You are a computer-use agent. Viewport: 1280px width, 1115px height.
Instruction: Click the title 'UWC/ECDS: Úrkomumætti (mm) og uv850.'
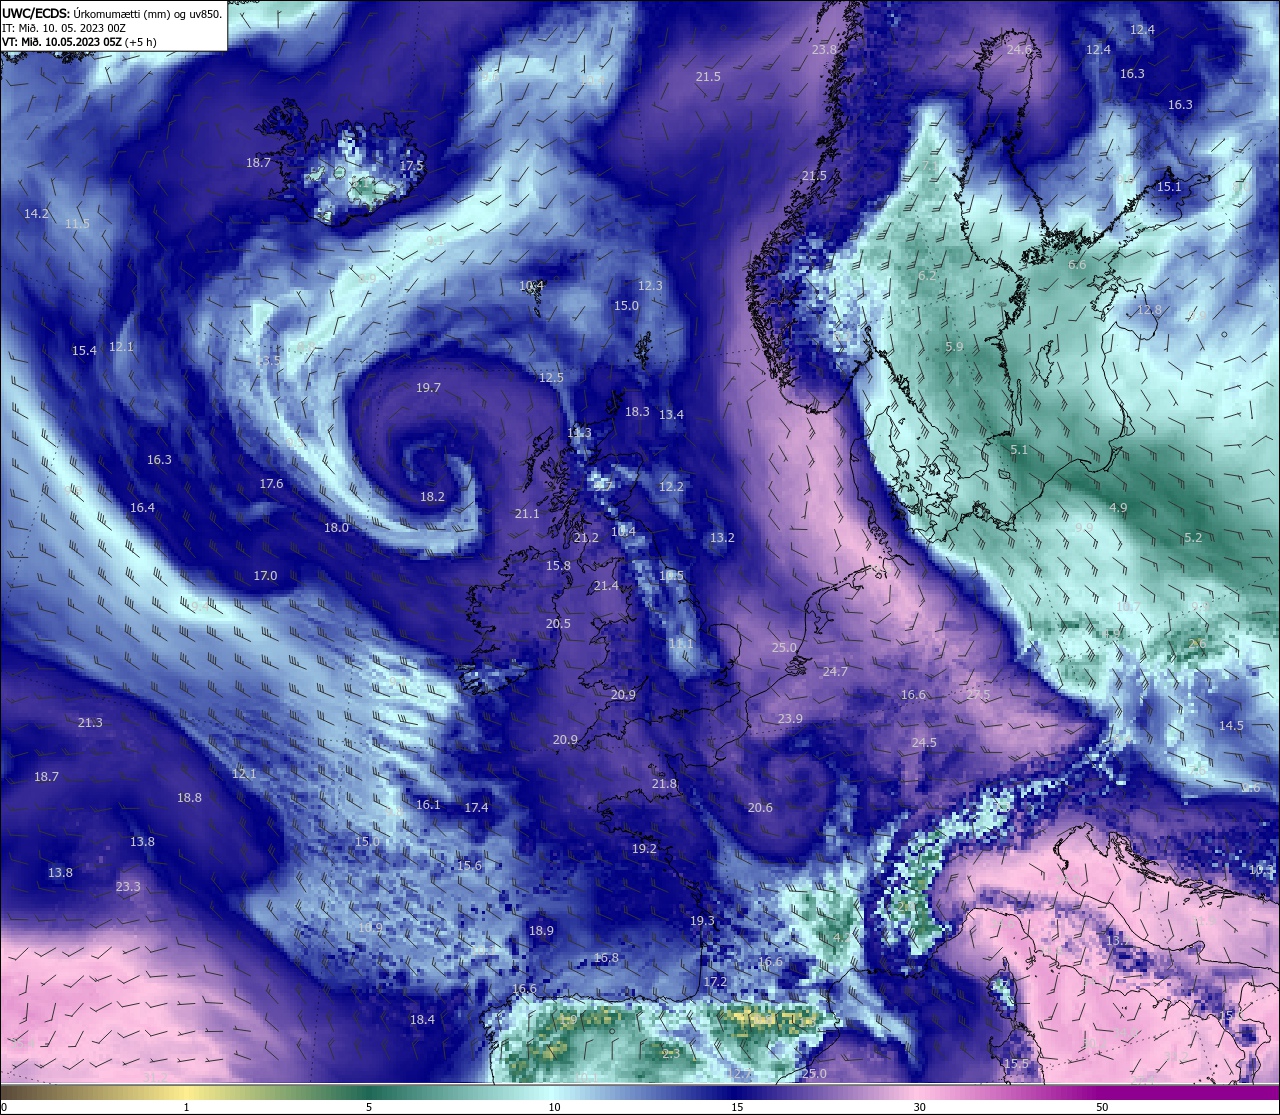[x=112, y=13]
